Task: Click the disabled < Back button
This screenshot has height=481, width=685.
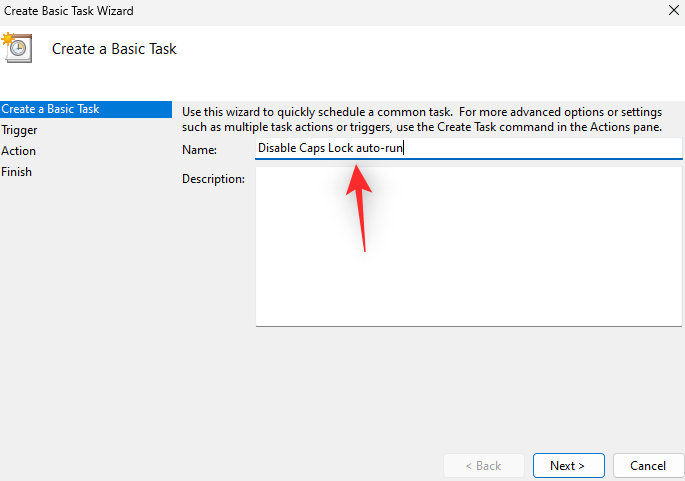Action: click(x=484, y=466)
